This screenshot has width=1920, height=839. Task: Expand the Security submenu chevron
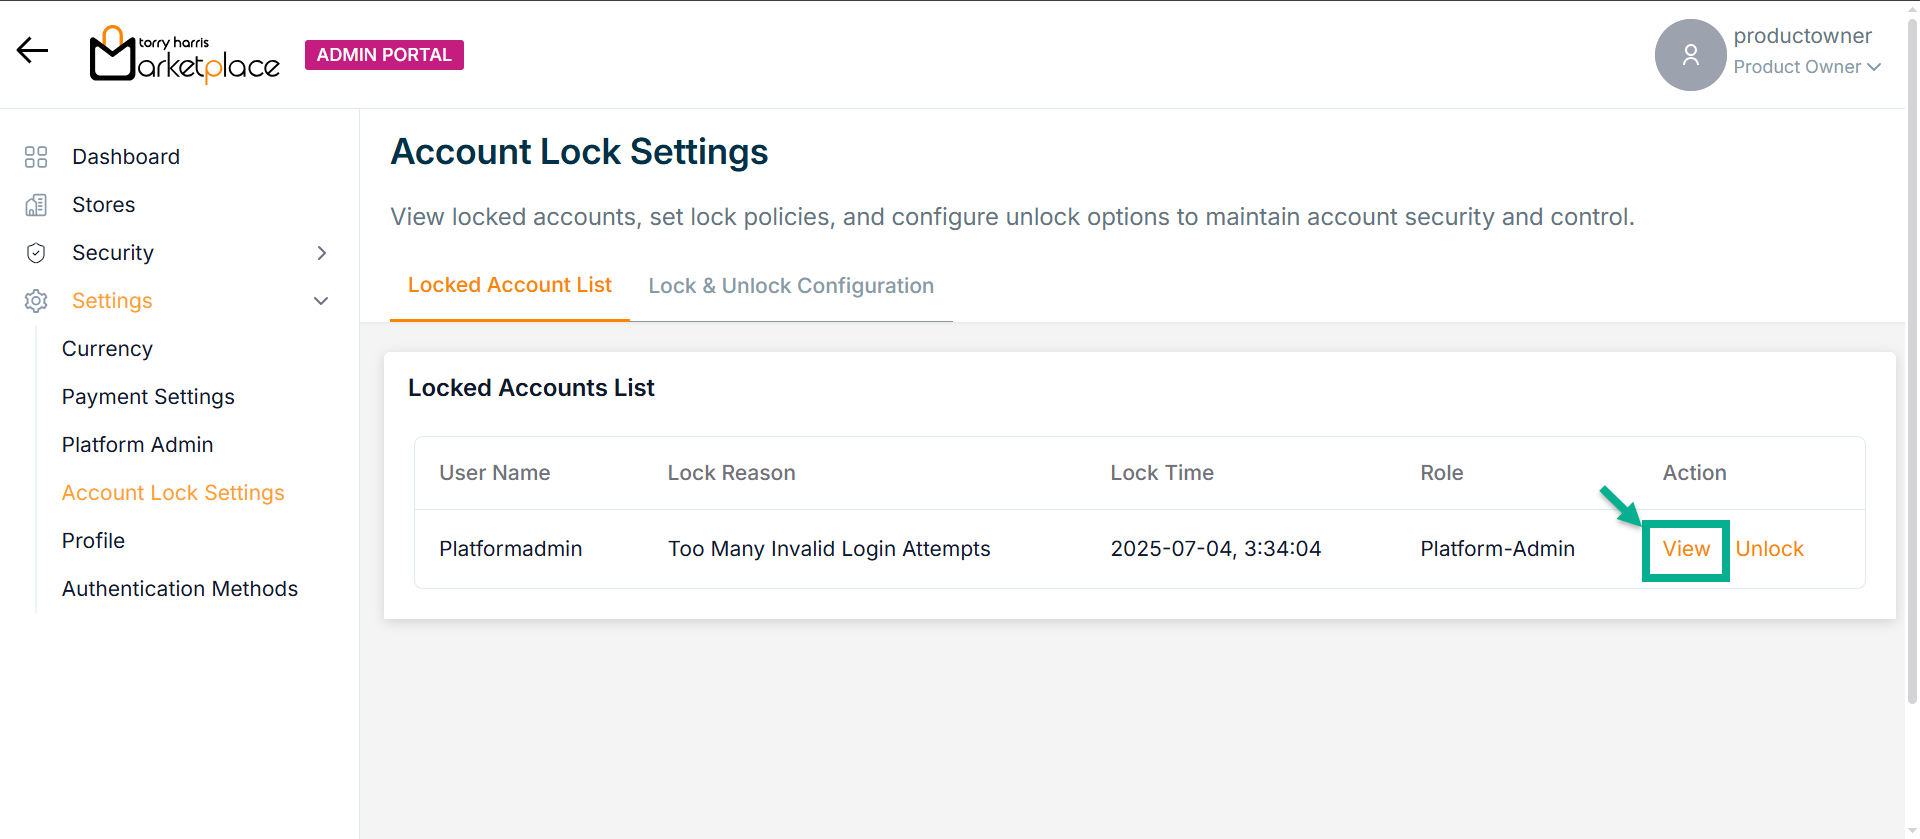321,253
